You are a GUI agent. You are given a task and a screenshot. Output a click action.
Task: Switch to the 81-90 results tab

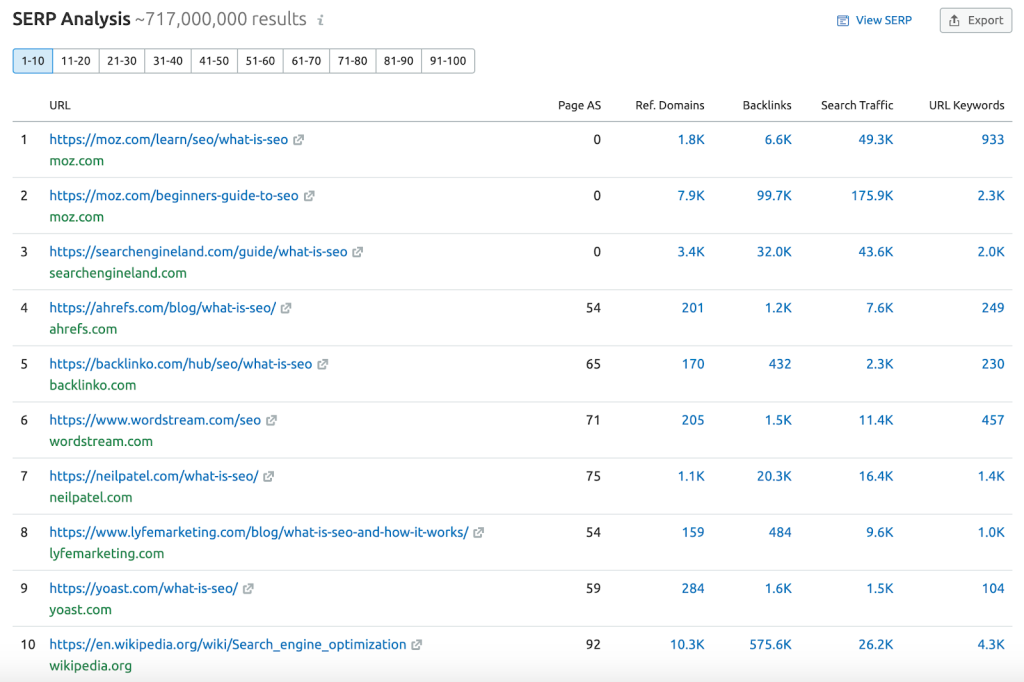tap(398, 61)
